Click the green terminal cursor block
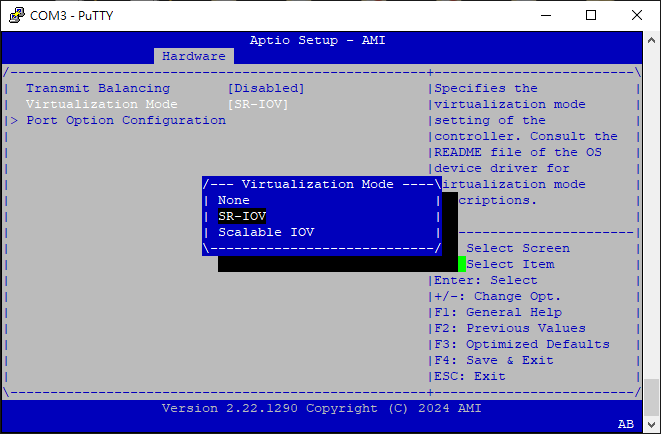 tap(462, 264)
